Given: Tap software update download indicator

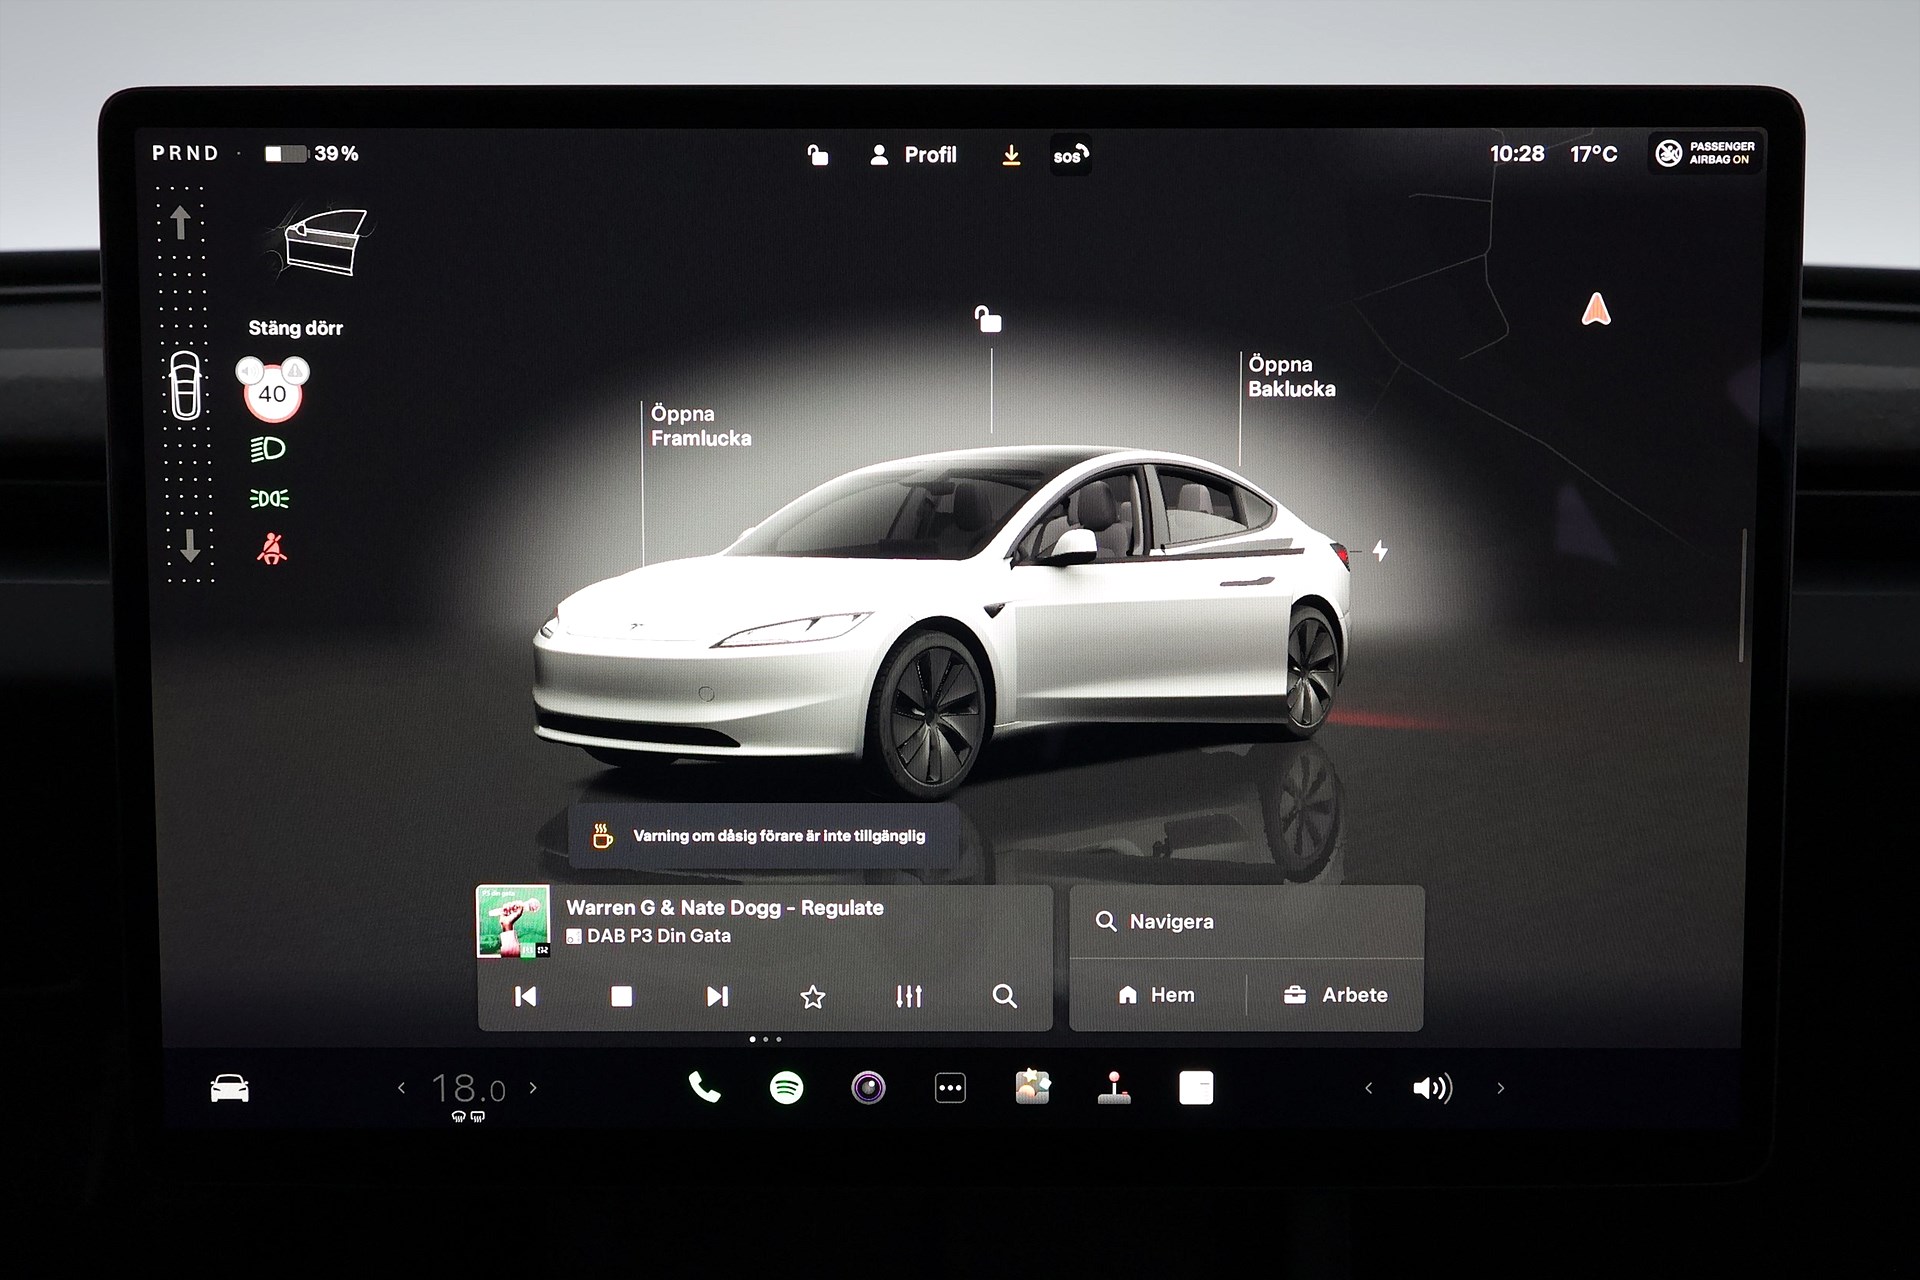Looking at the screenshot, I should [1011, 155].
